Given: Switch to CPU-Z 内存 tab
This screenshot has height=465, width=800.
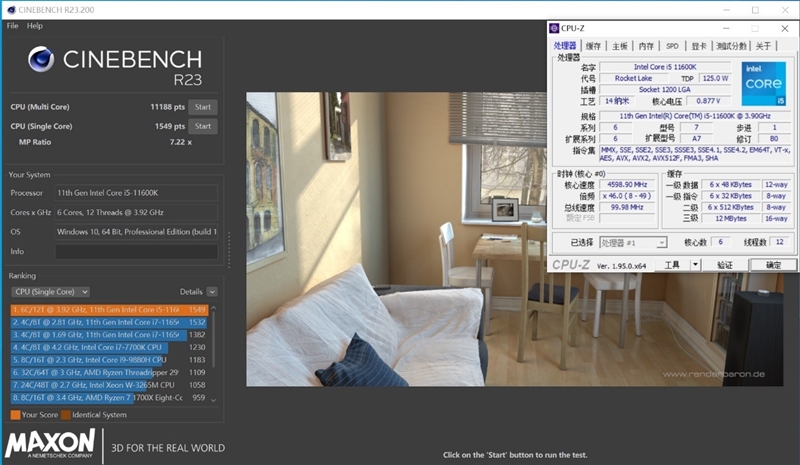Looking at the screenshot, I should (646, 46).
